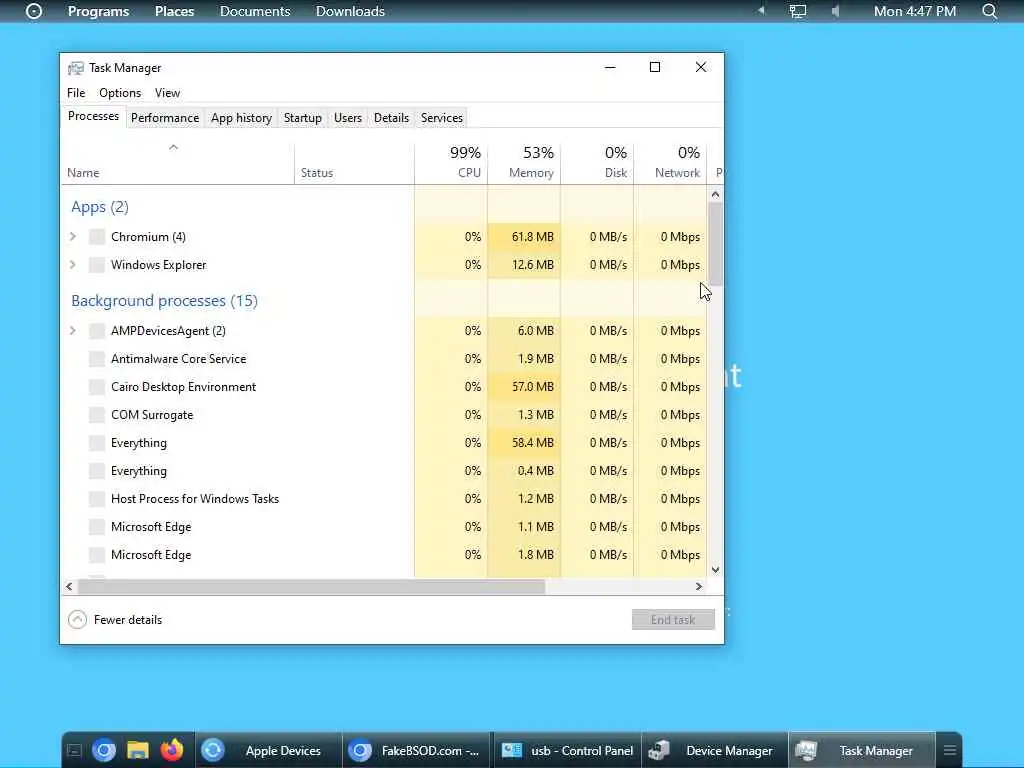The width and height of the screenshot is (1024, 768).
Task: Select the Microsoft Edge process using 1.8 MB
Action: 384,555
